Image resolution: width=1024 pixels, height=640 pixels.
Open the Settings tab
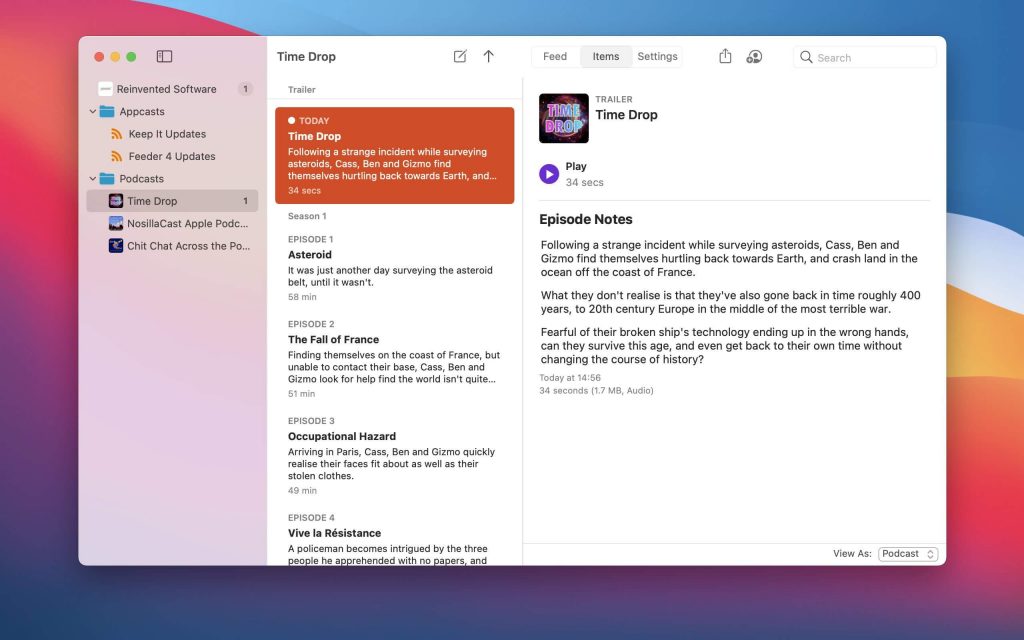(658, 57)
